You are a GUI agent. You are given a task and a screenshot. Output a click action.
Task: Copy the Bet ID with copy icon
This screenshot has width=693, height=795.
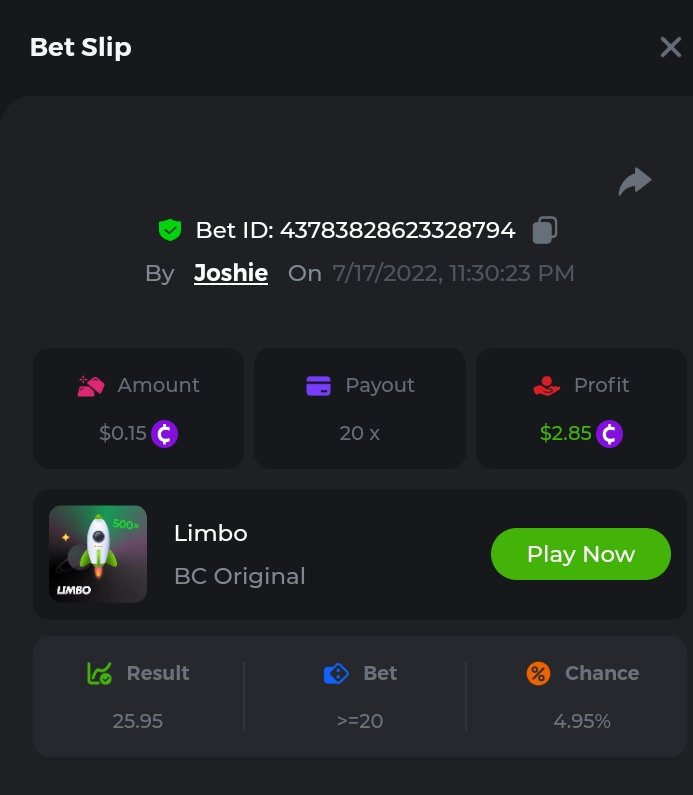click(545, 230)
